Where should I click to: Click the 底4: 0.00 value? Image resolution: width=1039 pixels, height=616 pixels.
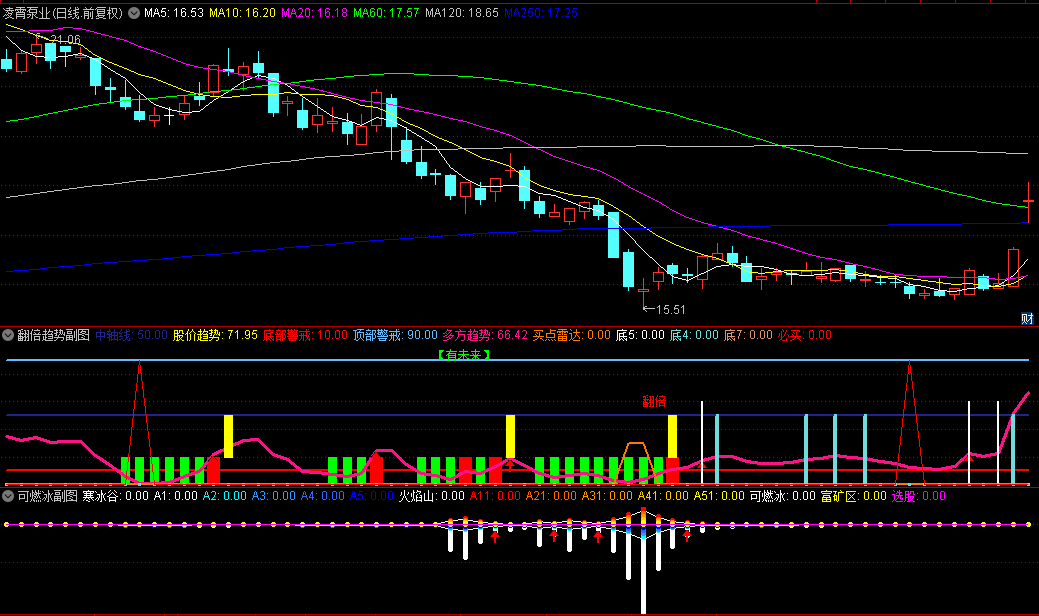pos(694,335)
